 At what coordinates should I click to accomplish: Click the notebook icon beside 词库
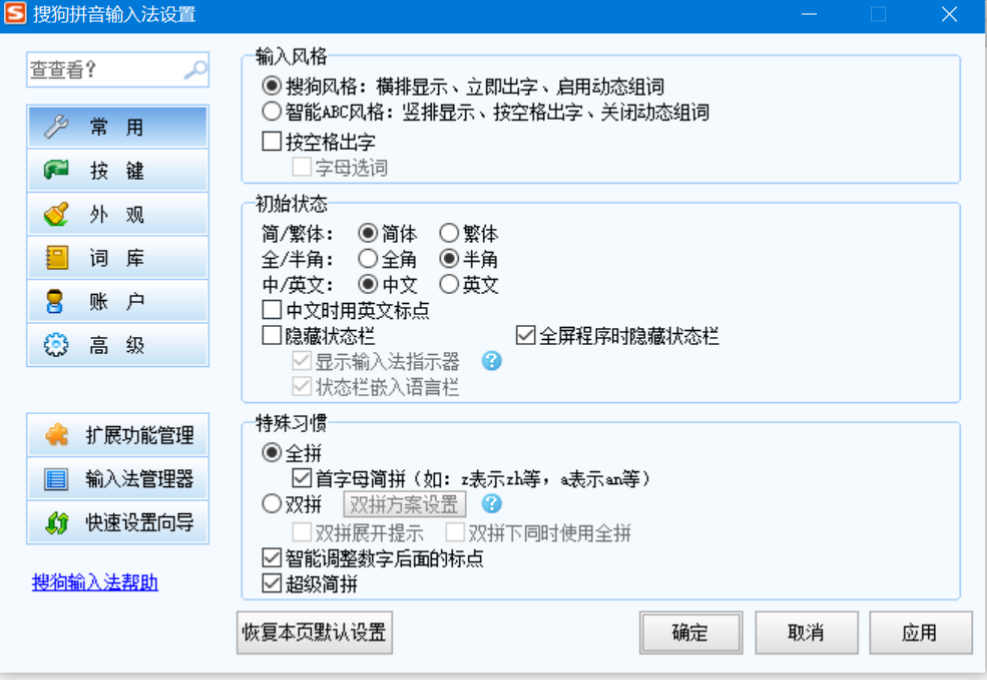click(56, 258)
